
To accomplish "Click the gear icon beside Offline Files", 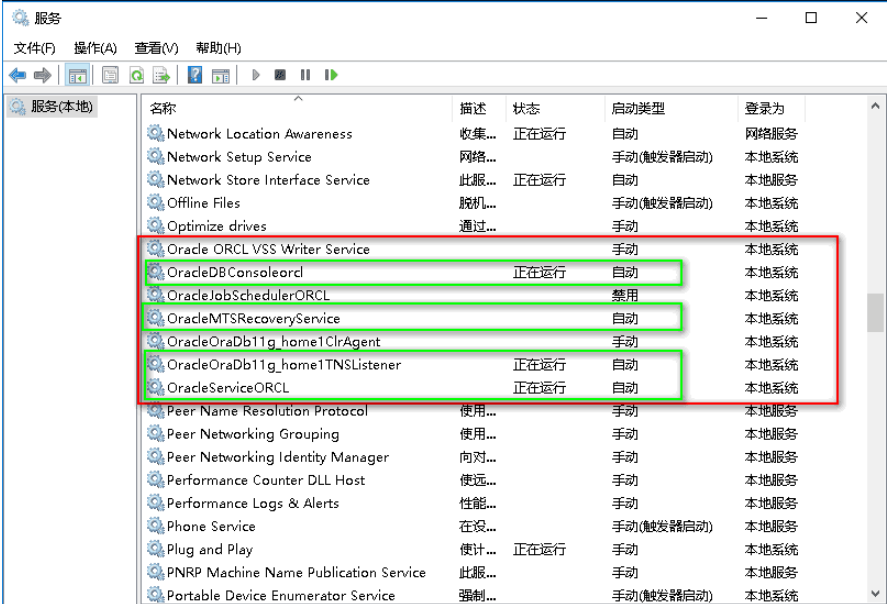I will (155, 202).
